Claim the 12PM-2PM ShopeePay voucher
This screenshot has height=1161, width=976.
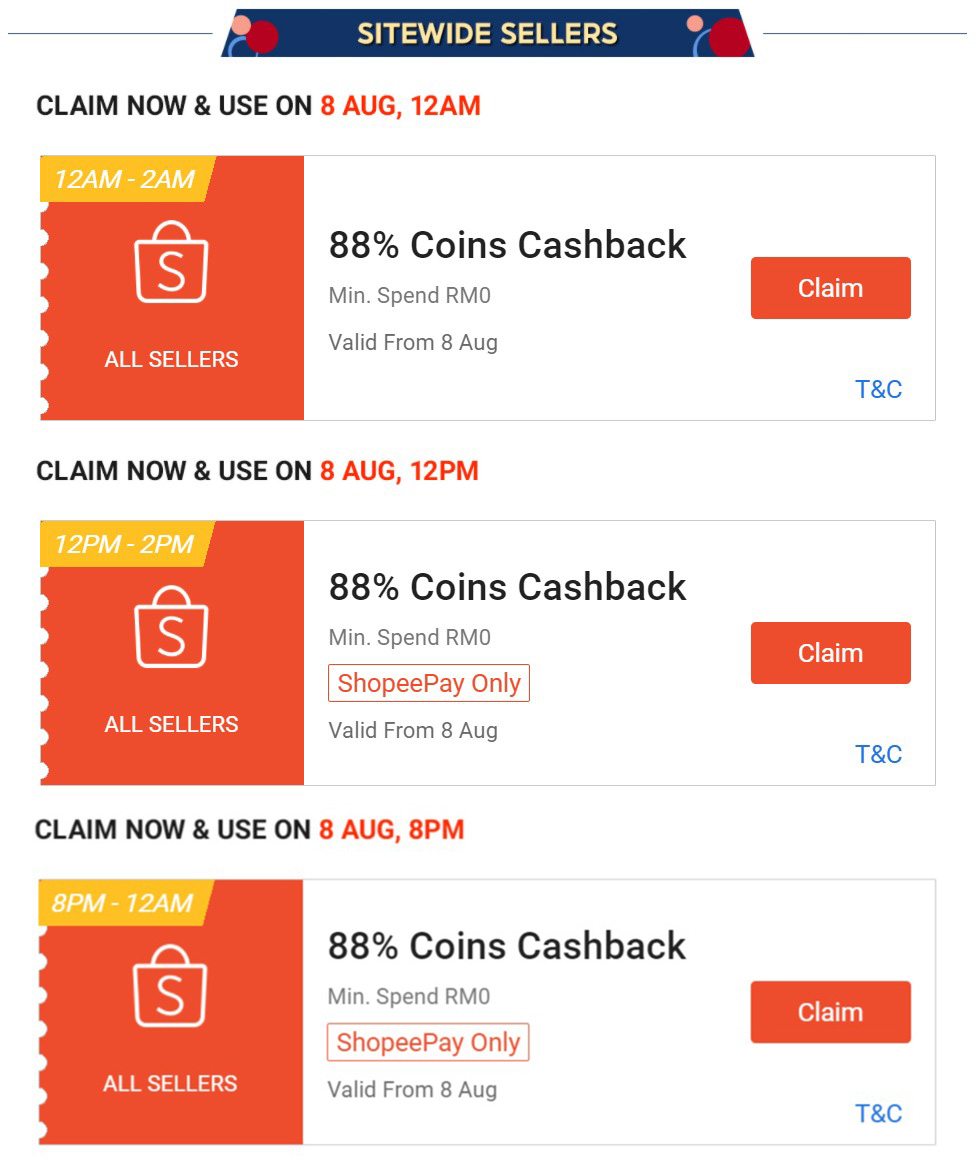[830, 653]
